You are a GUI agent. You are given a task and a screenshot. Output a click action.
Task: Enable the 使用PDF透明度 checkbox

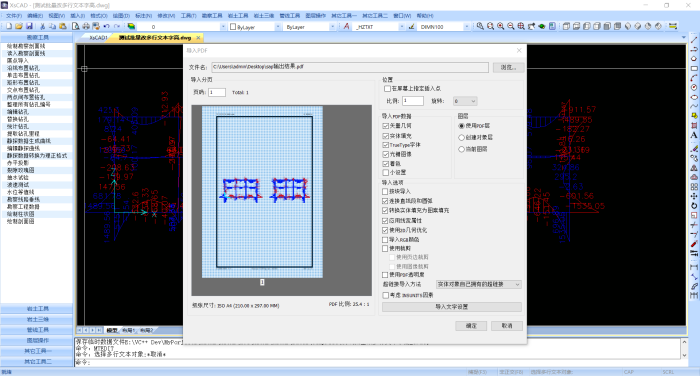[x=385, y=275]
